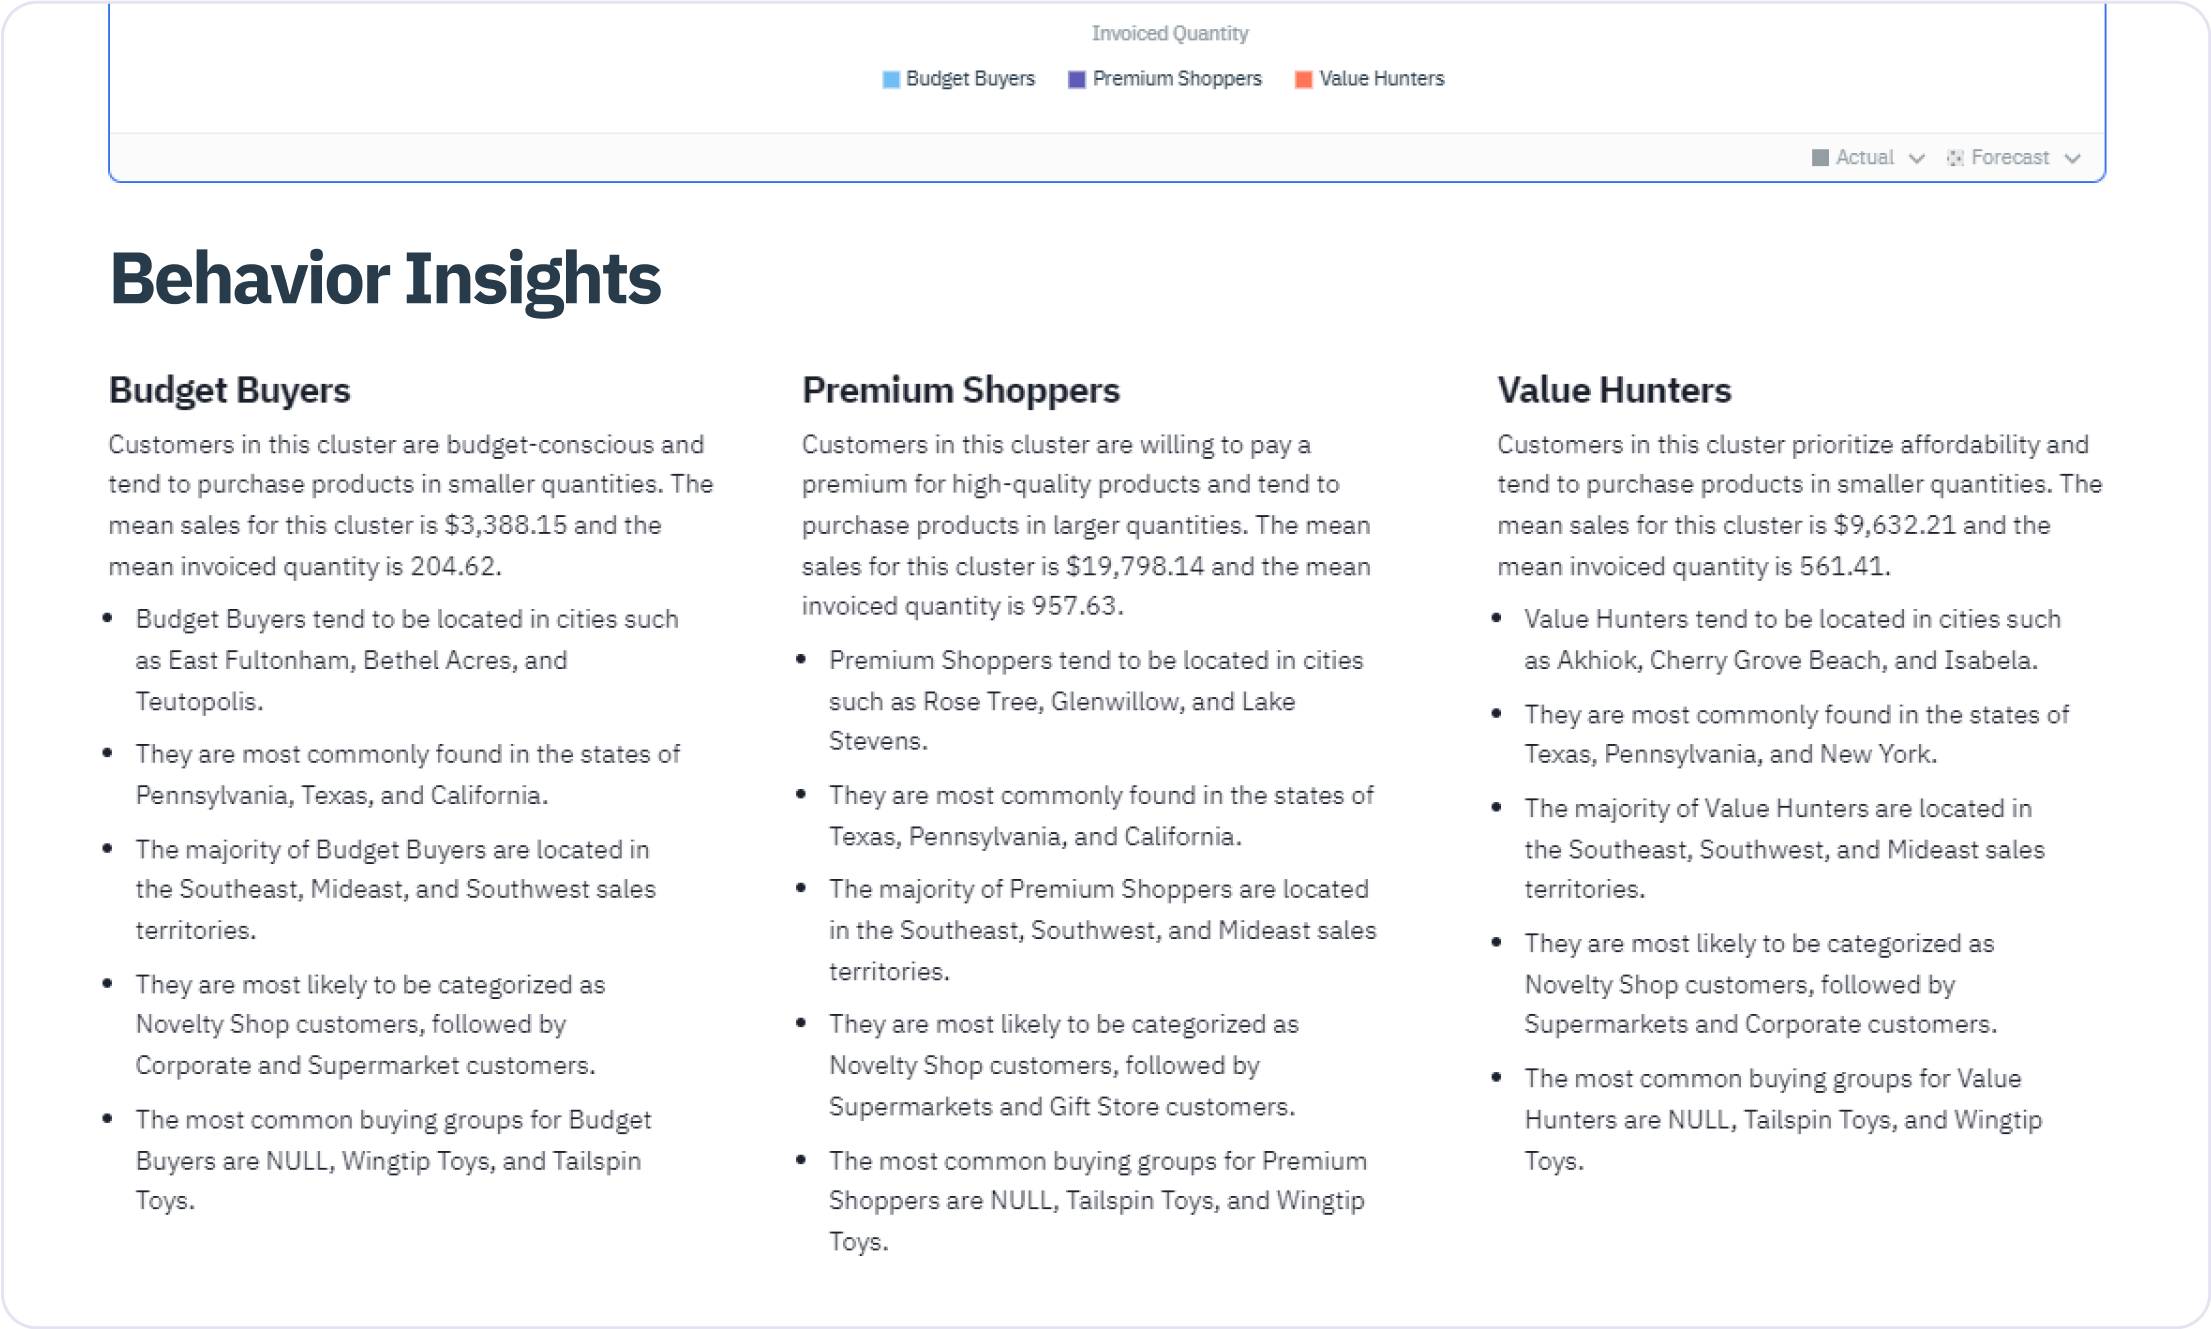Image resolution: width=2211 pixels, height=1329 pixels.
Task: Click the Value Hunters cluster heading
Action: pyautogui.click(x=1612, y=388)
